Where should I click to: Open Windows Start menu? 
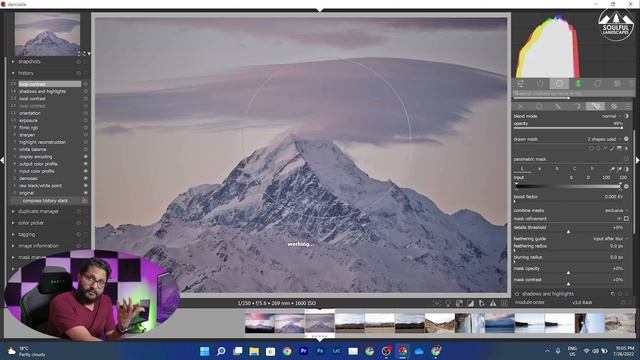click(204, 351)
